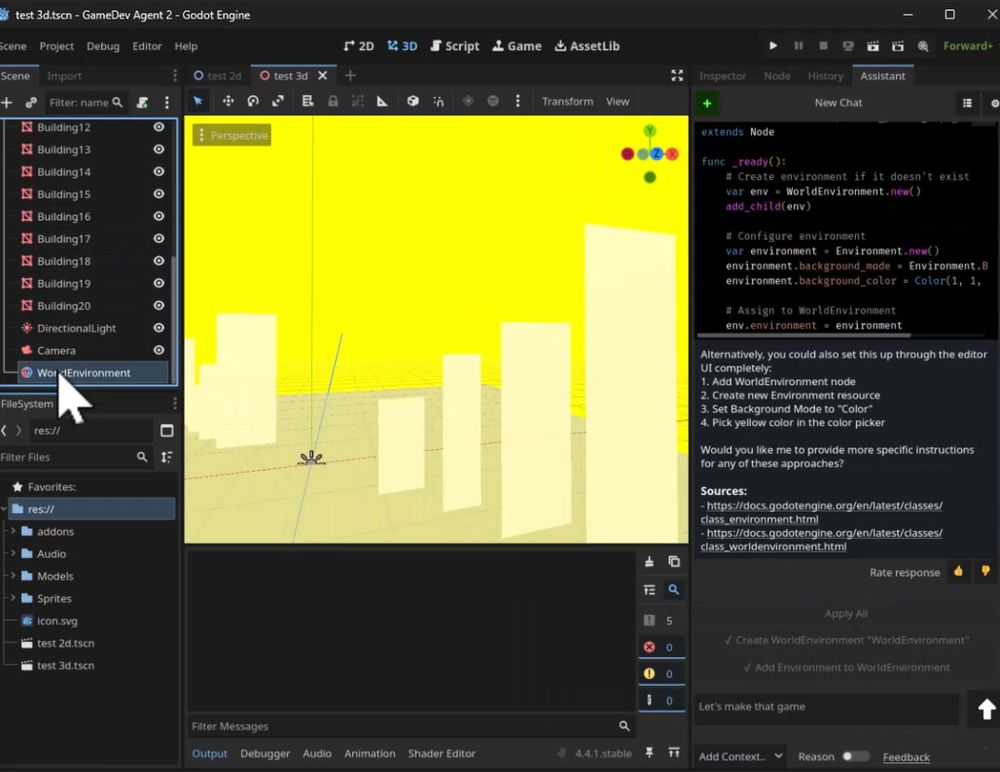Run the project with play button

pyautogui.click(x=773, y=46)
